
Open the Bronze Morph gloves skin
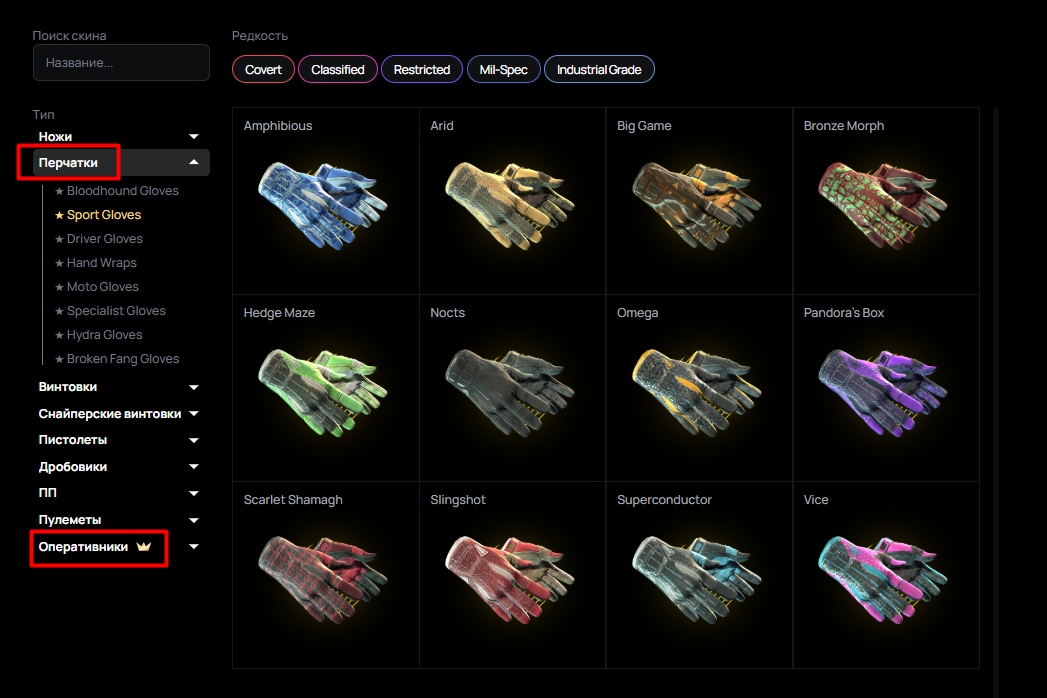pos(886,201)
